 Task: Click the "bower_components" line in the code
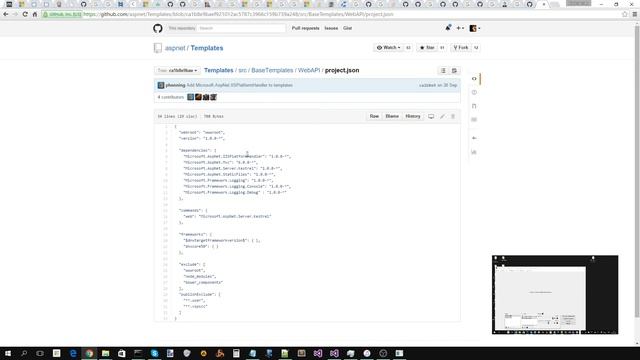(203, 282)
